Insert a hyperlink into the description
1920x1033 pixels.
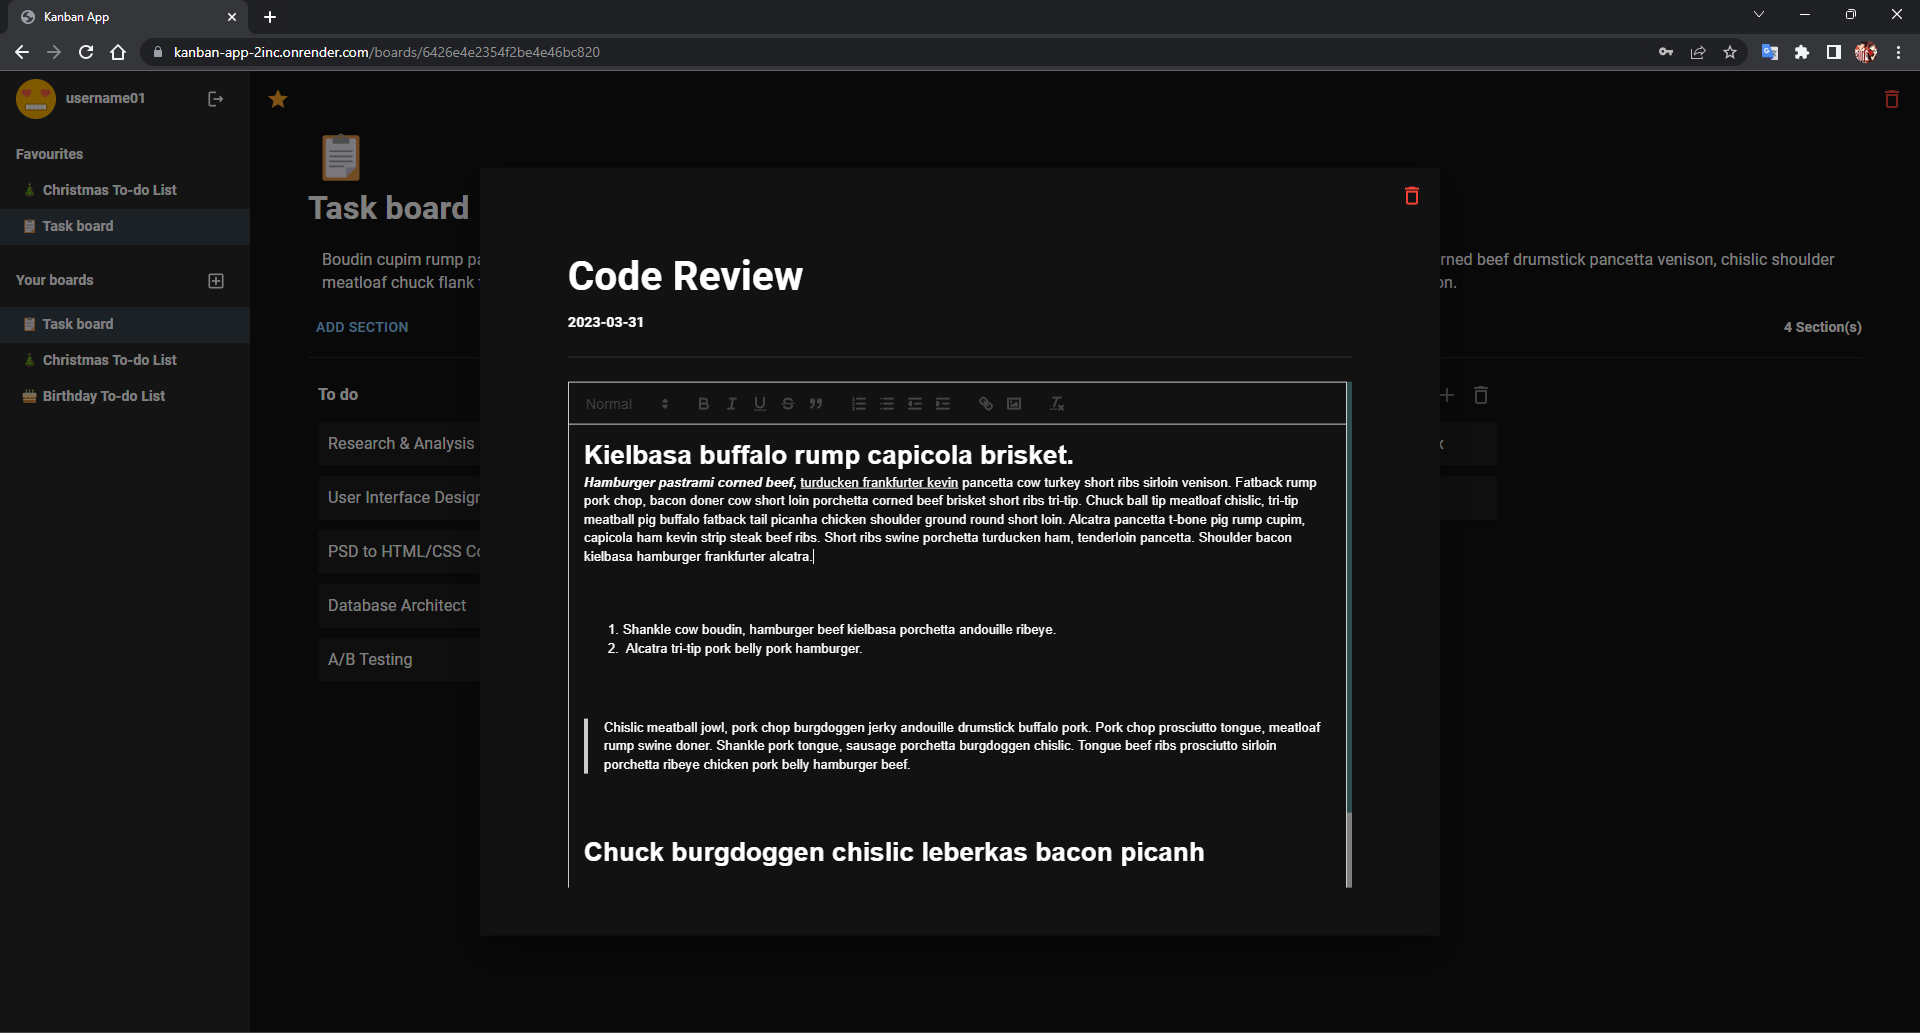click(986, 403)
